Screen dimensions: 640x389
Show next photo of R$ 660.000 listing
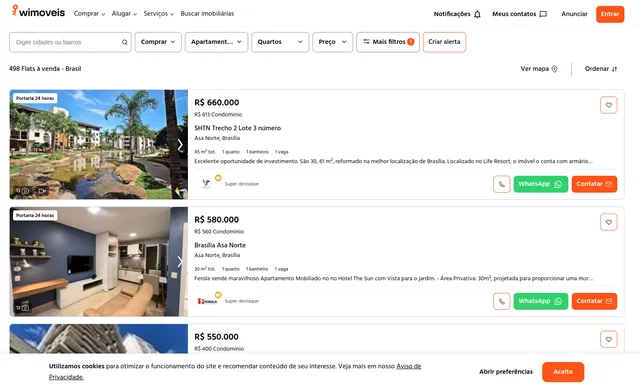point(180,144)
